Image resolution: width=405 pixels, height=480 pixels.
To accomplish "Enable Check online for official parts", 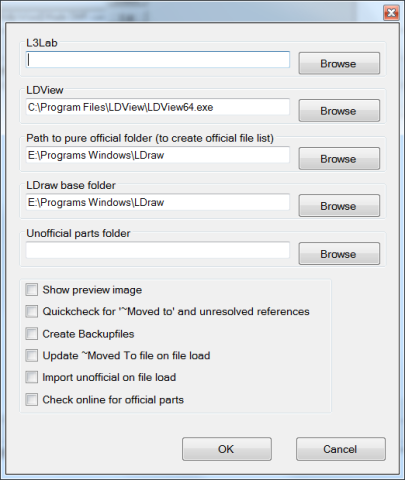I will pos(32,399).
